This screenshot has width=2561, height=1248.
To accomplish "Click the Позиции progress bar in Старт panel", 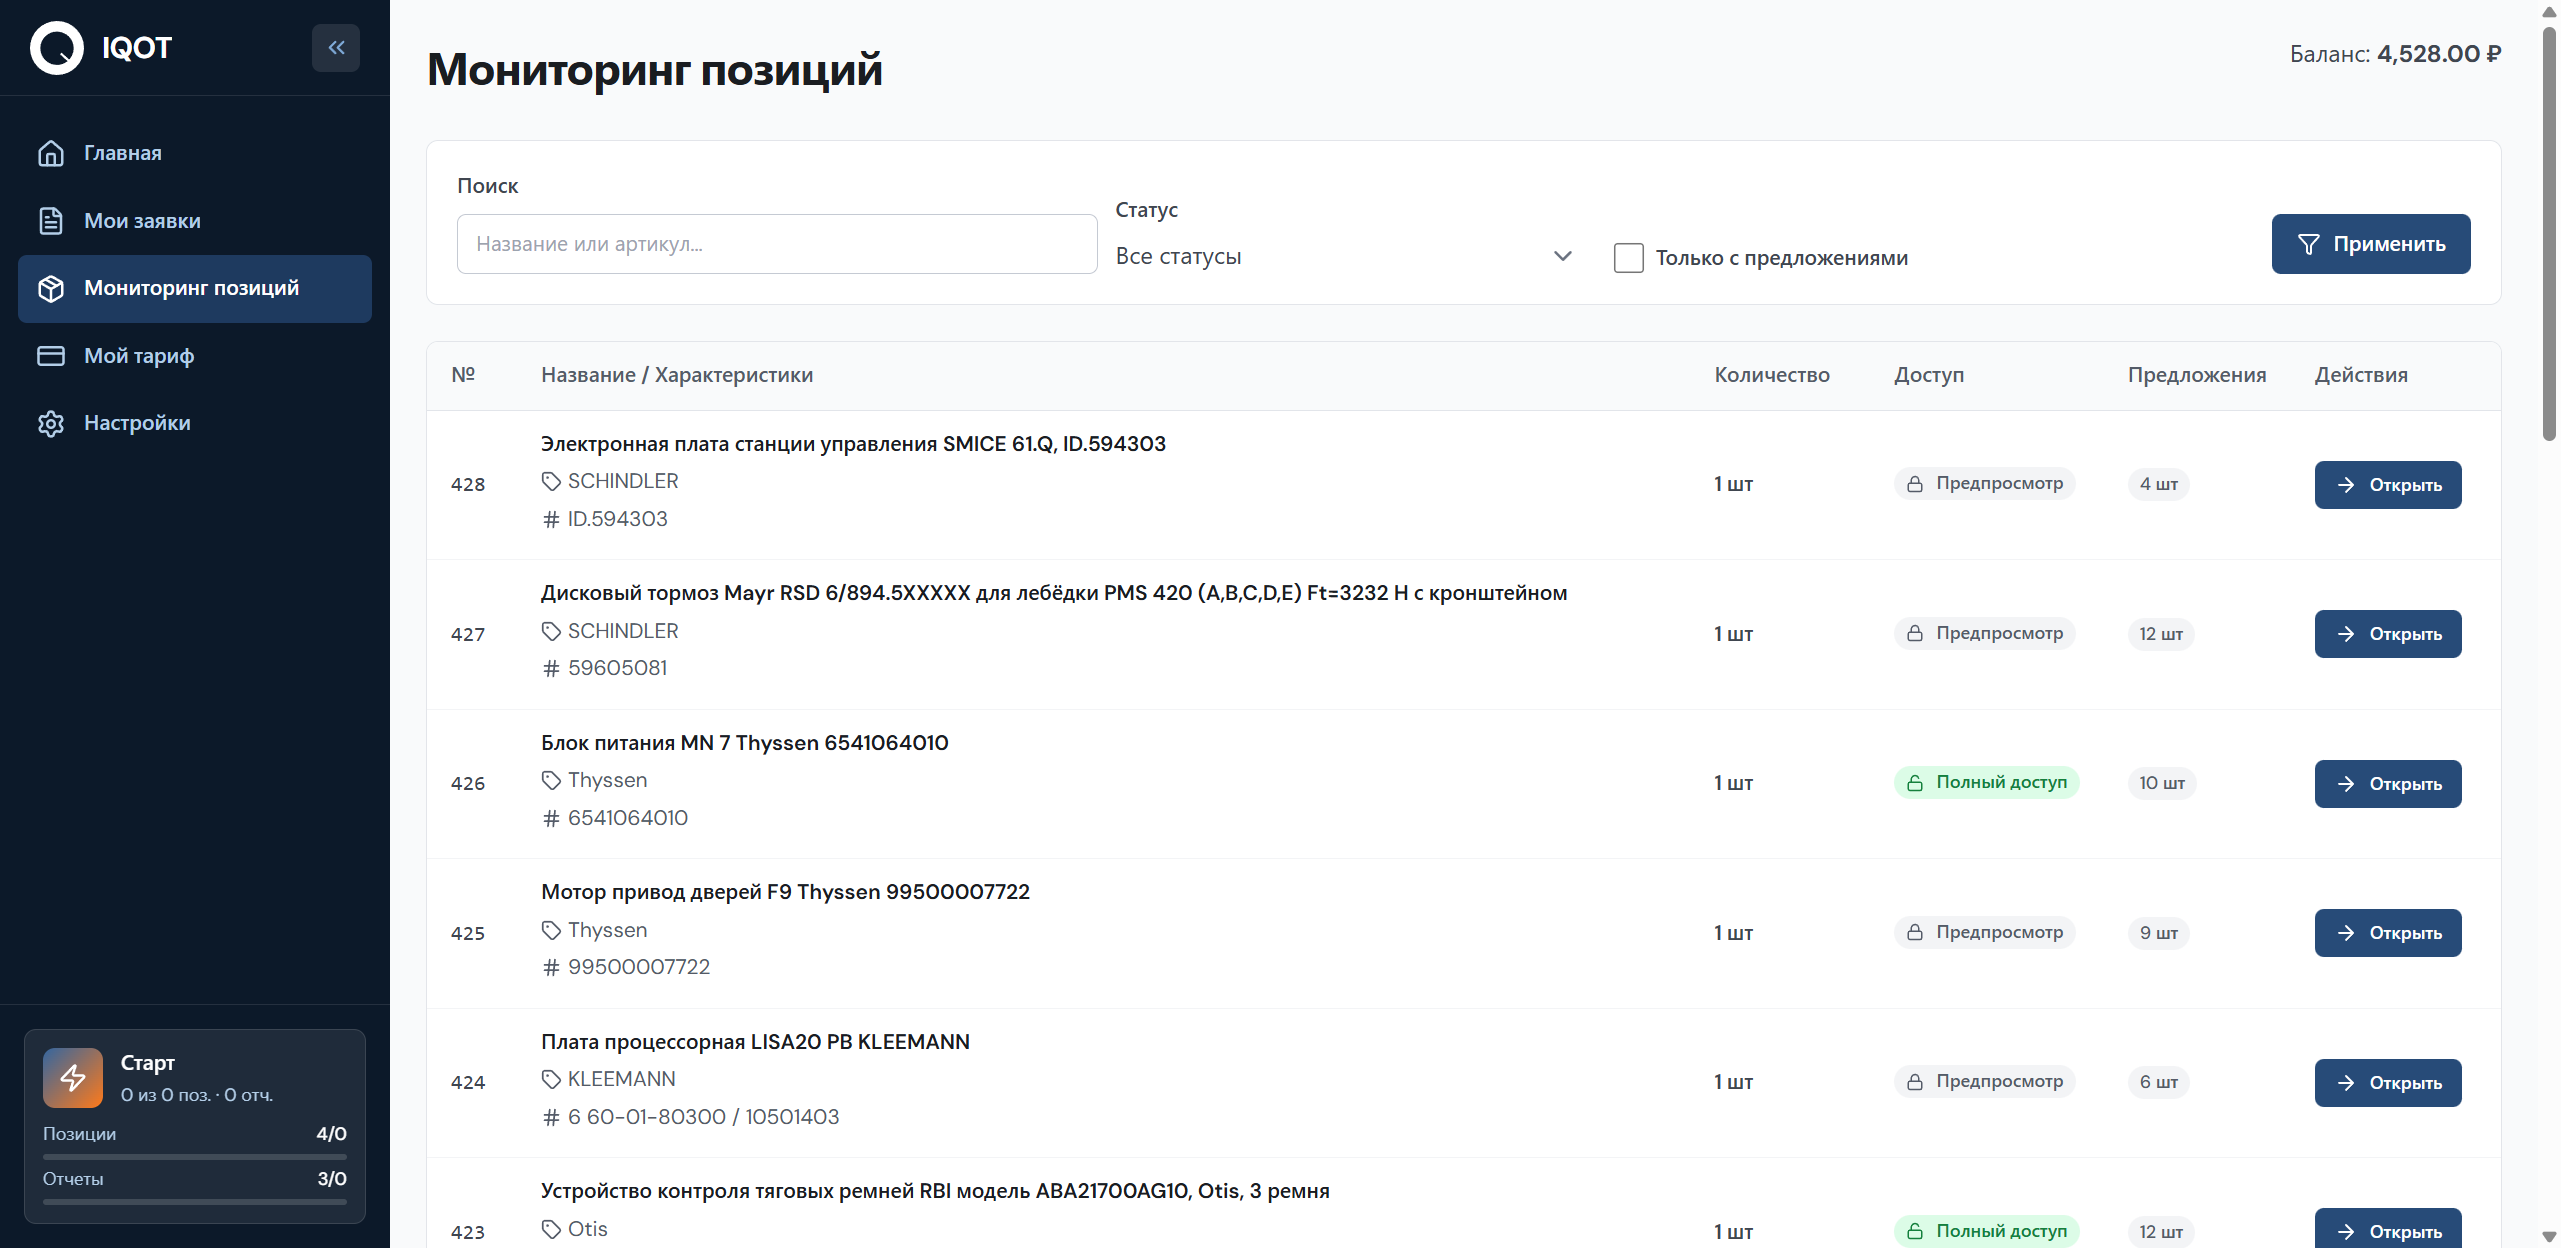I will 194,1157.
